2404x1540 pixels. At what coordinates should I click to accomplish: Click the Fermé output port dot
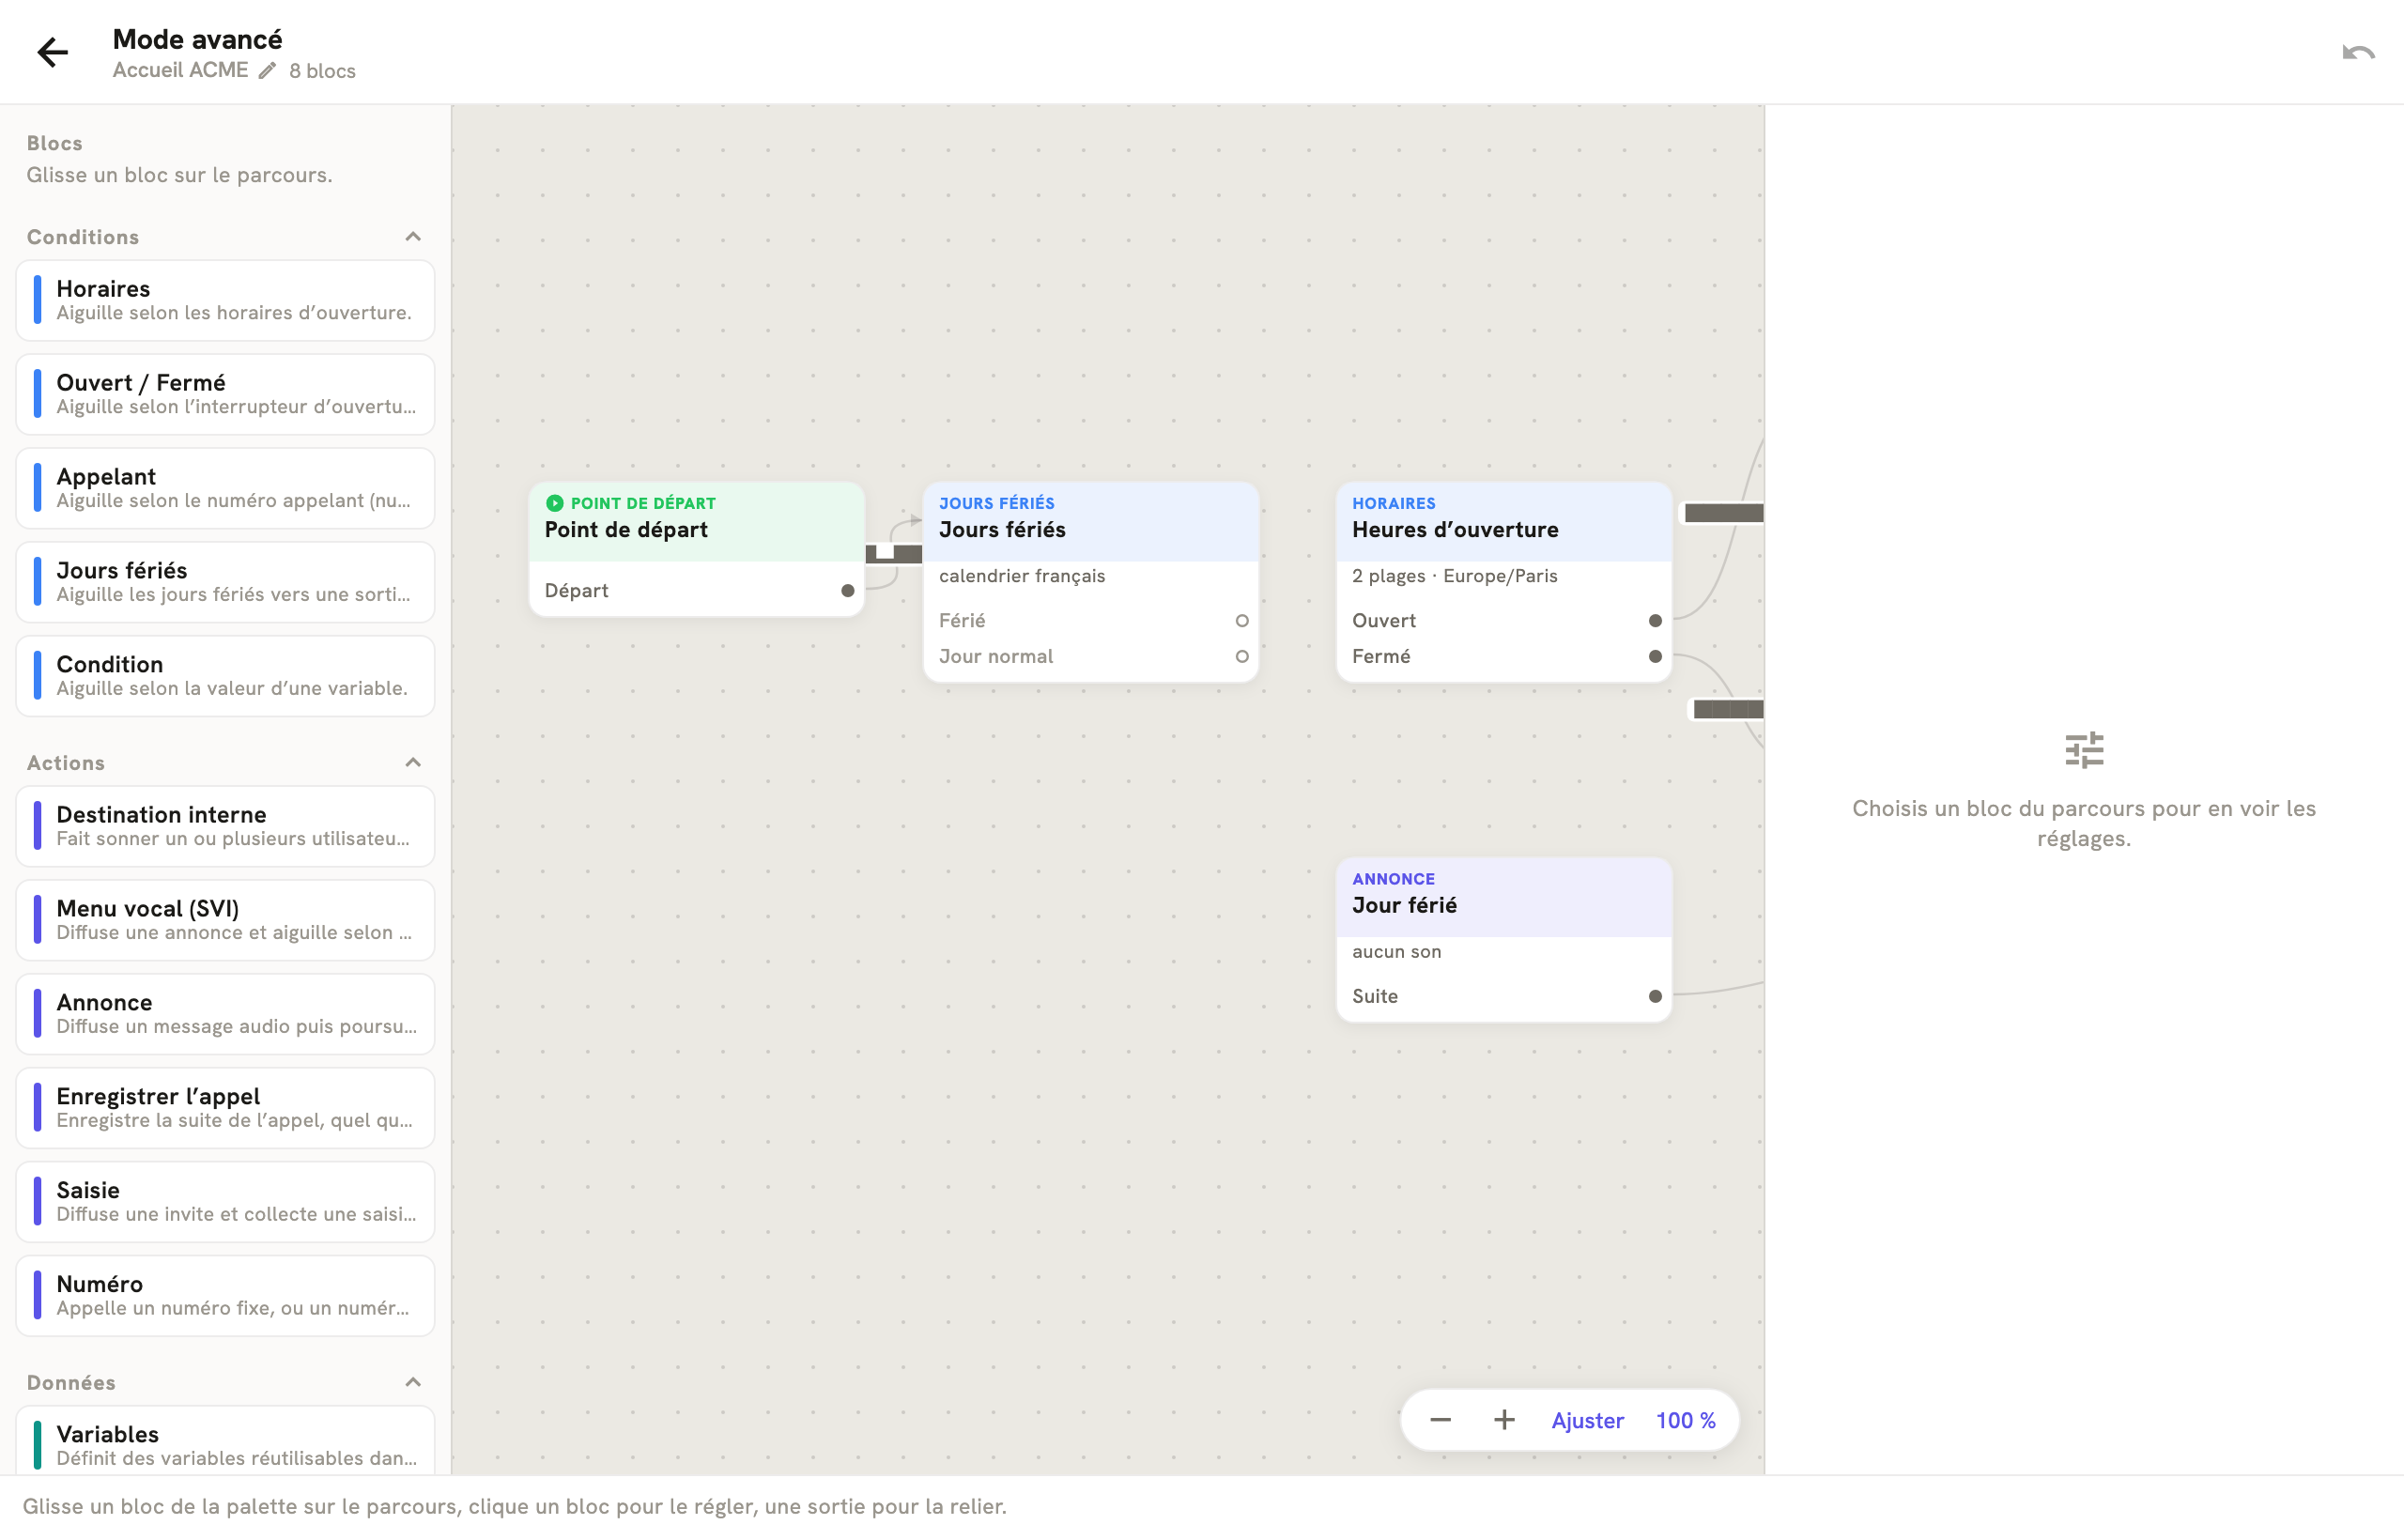point(1655,657)
